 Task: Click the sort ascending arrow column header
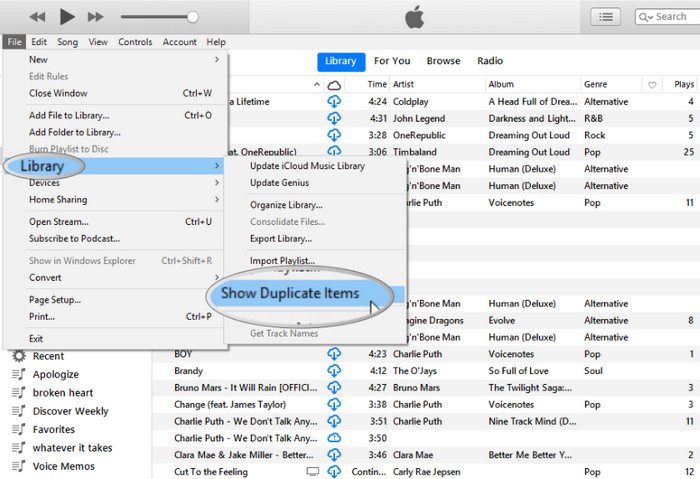pyautogui.click(x=317, y=84)
